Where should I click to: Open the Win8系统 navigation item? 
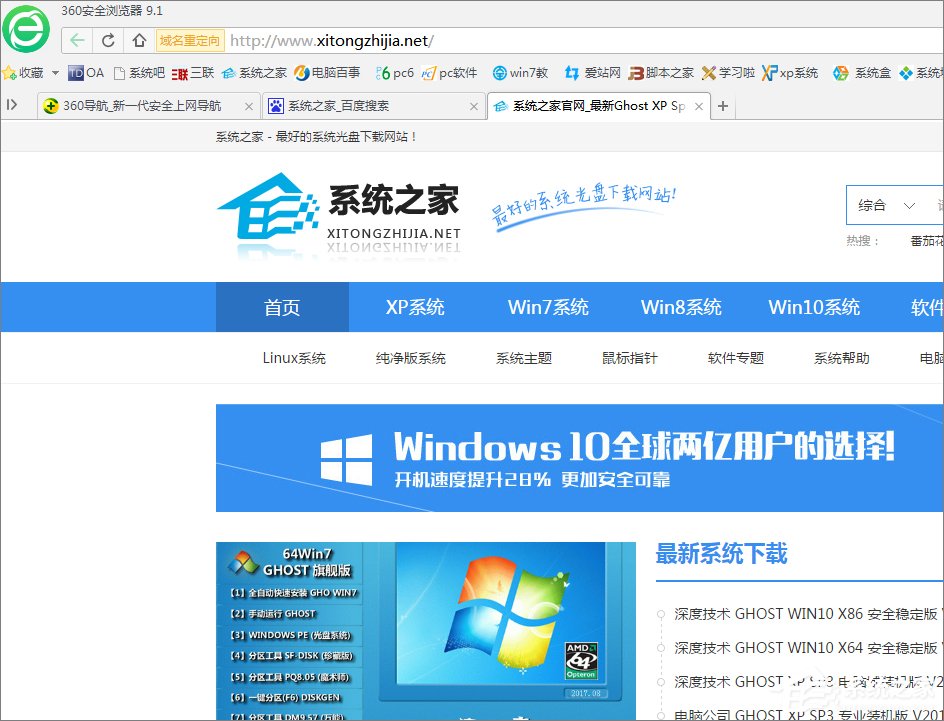(x=681, y=307)
